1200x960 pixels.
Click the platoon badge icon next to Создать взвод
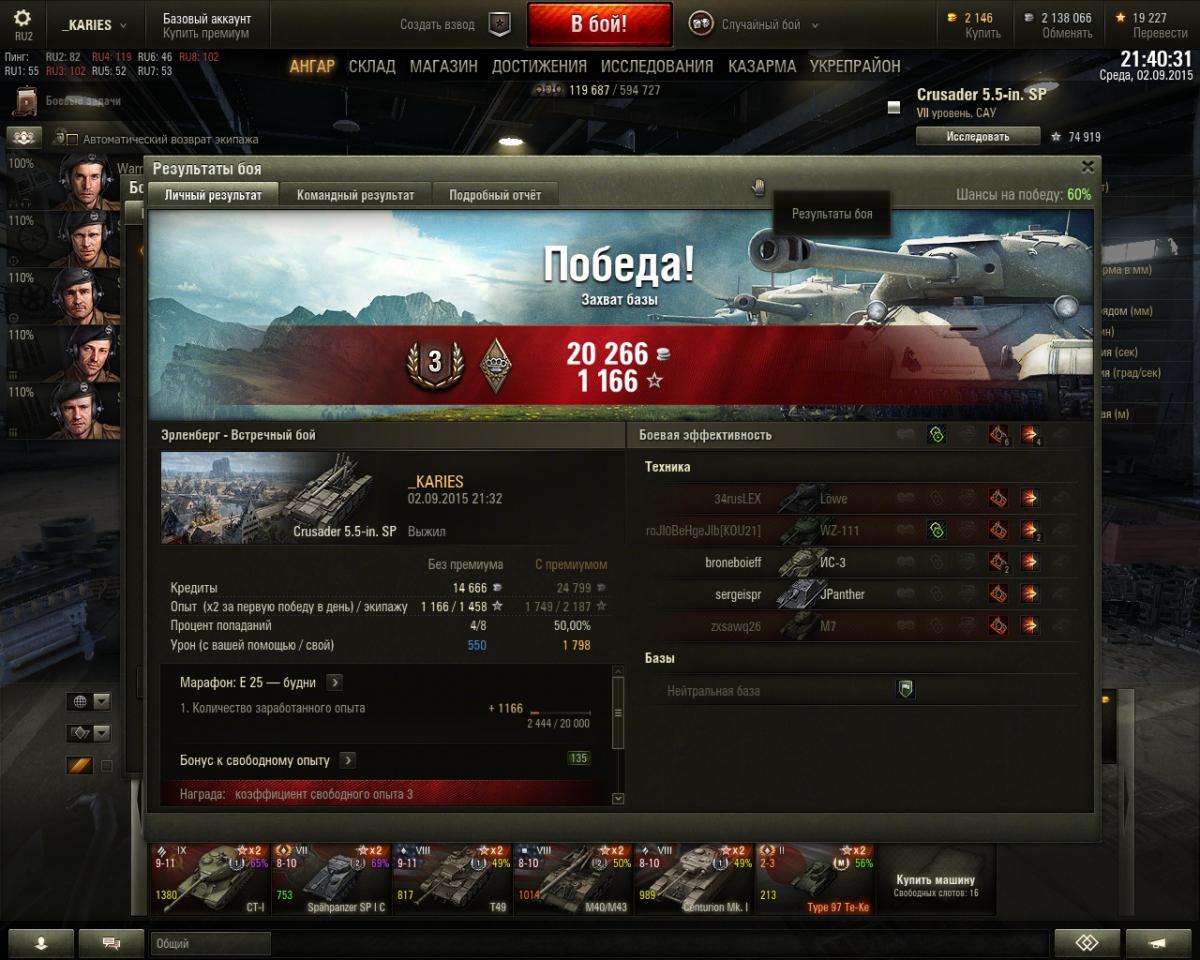pos(500,25)
